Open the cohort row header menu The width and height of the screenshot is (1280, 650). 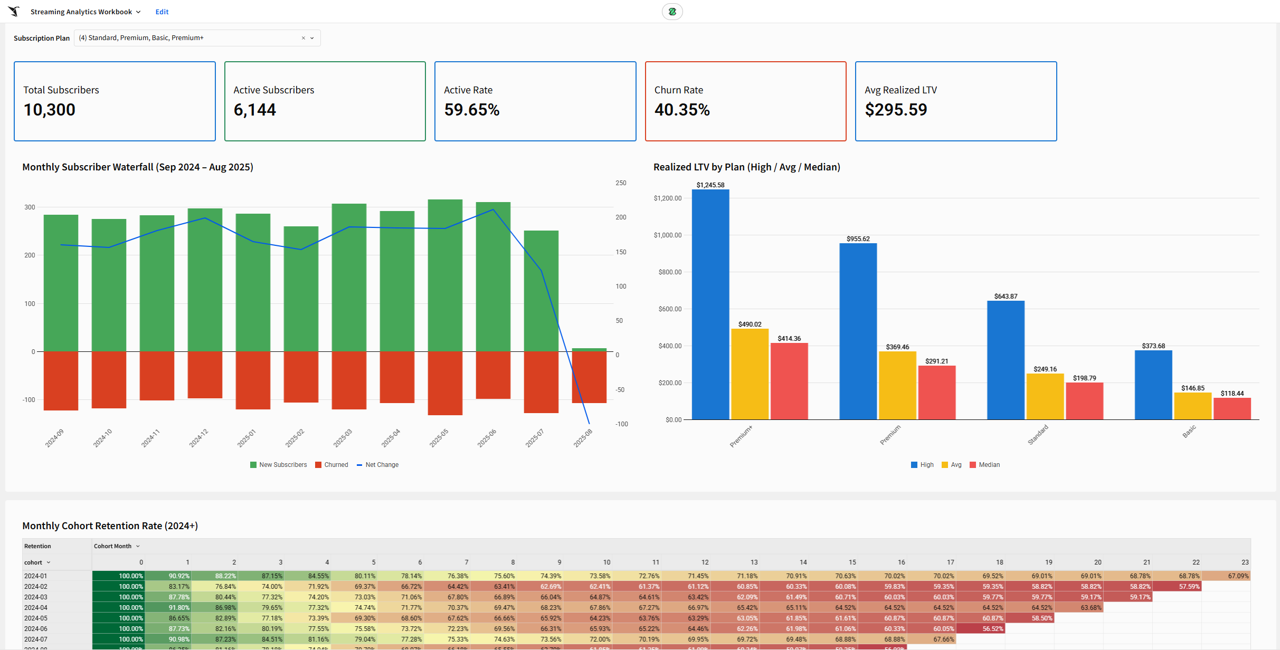[48, 562]
